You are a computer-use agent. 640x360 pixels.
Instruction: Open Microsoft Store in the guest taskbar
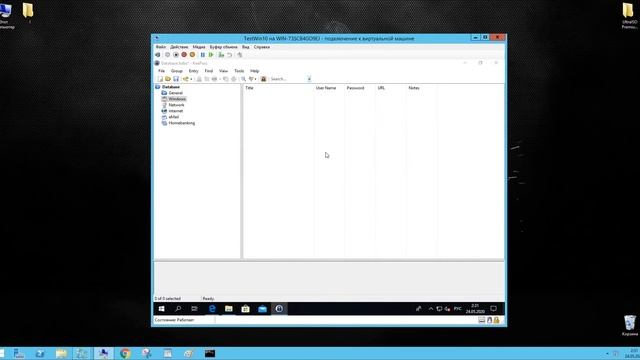(245, 309)
